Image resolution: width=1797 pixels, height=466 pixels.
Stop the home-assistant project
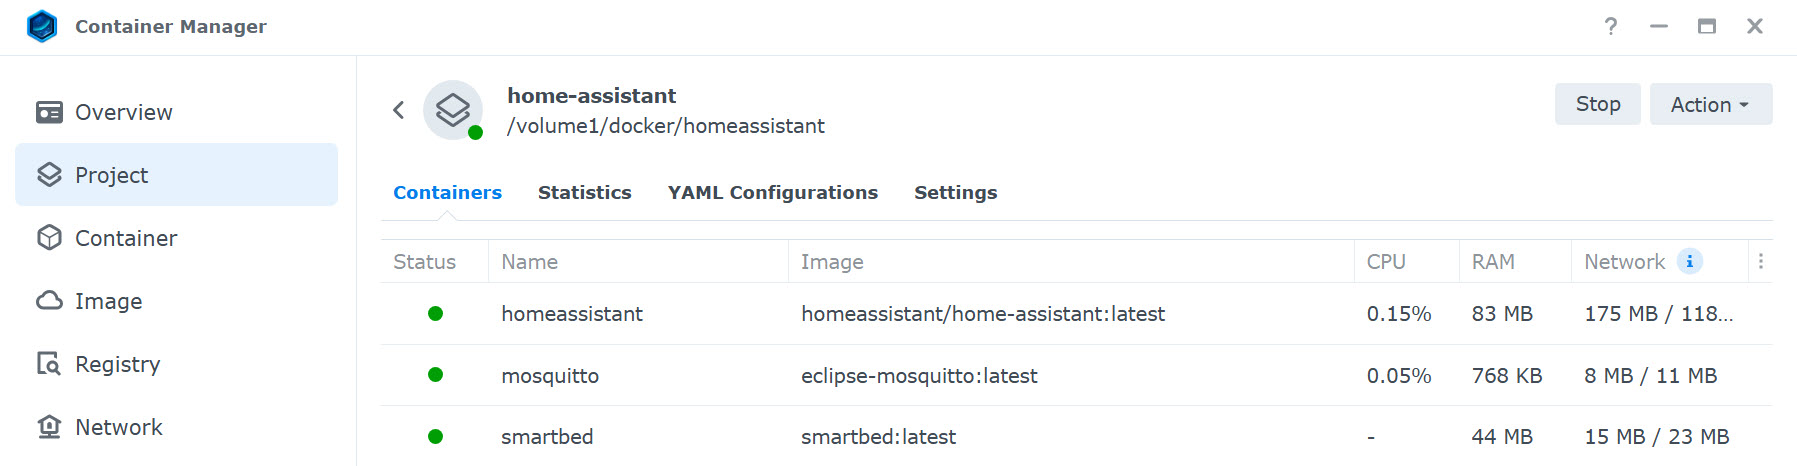tap(1598, 104)
